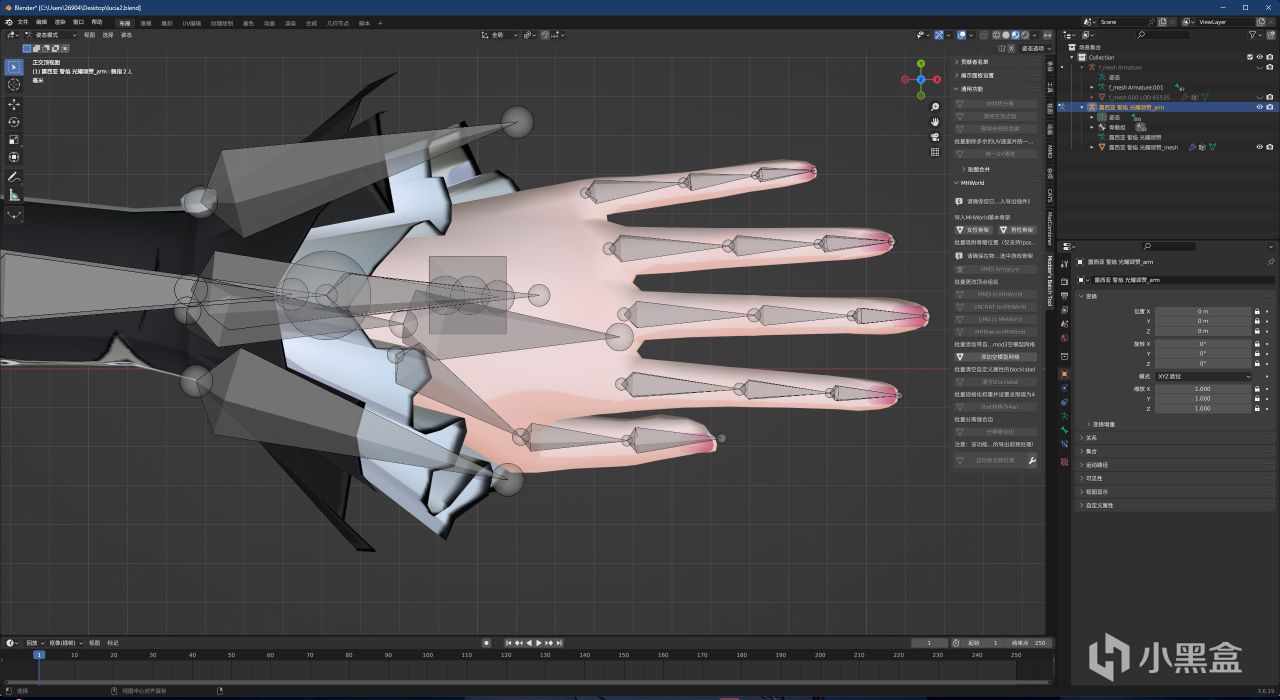Open the CATS sidebar tab

pos(1050,195)
